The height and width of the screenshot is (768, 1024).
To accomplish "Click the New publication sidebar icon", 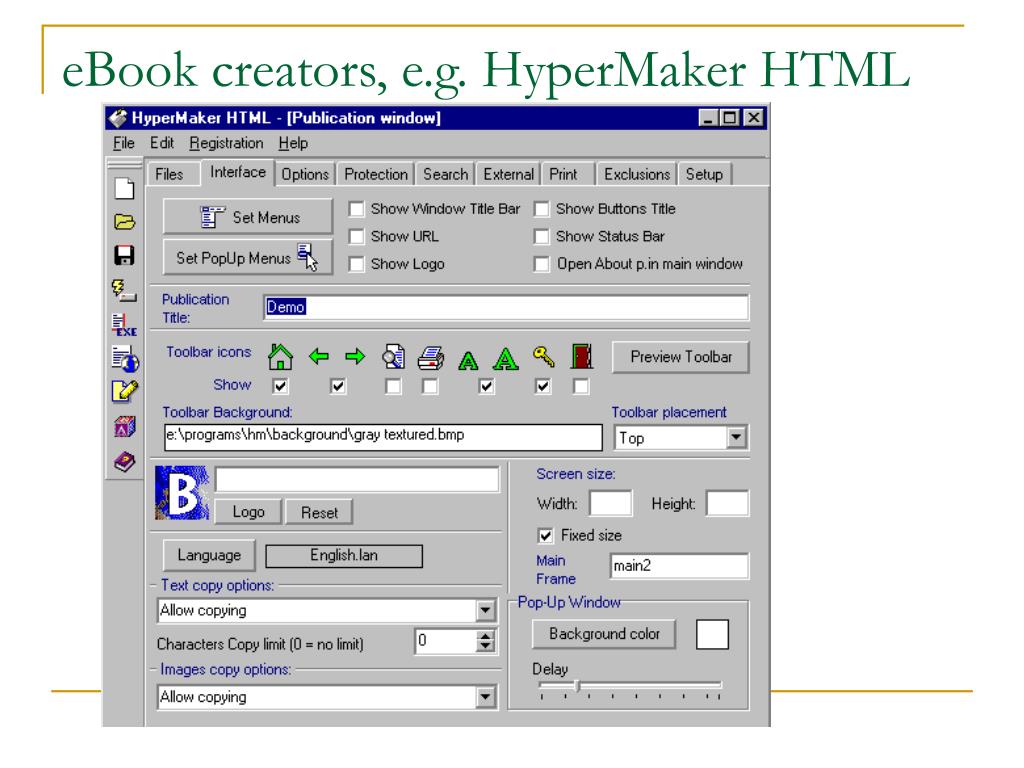I will point(124,189).
